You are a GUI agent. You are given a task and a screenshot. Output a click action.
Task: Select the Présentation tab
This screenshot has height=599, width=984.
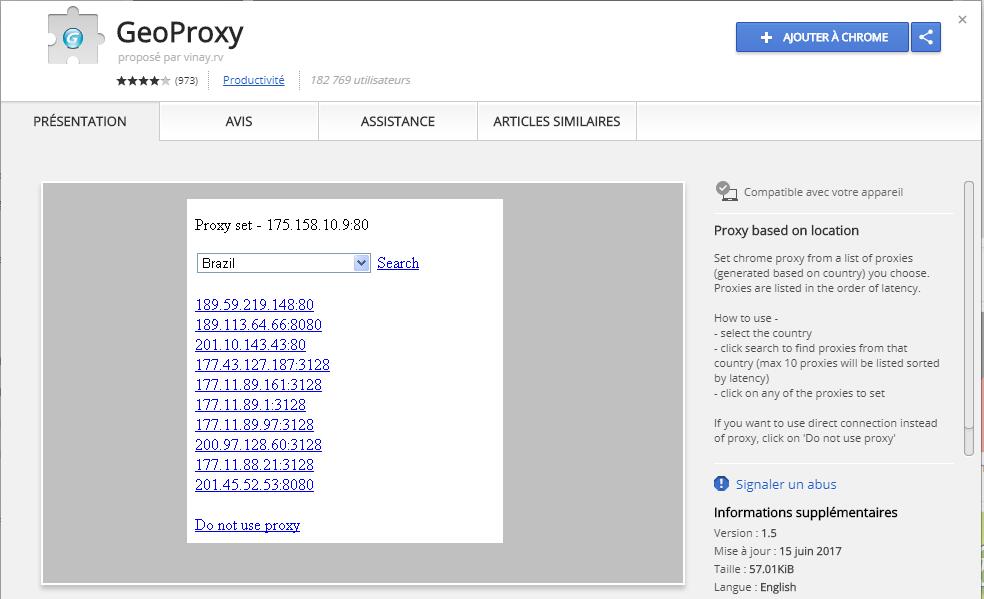coord(80,121)
